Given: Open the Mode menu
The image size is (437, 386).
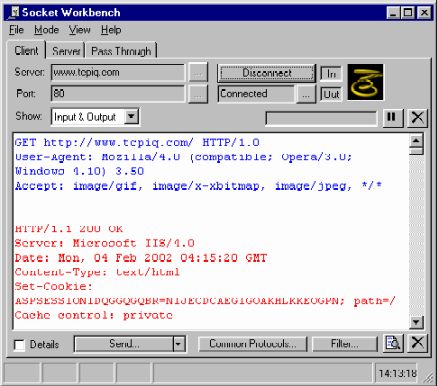Looking at the screenshot, I should tap(46, 30).
